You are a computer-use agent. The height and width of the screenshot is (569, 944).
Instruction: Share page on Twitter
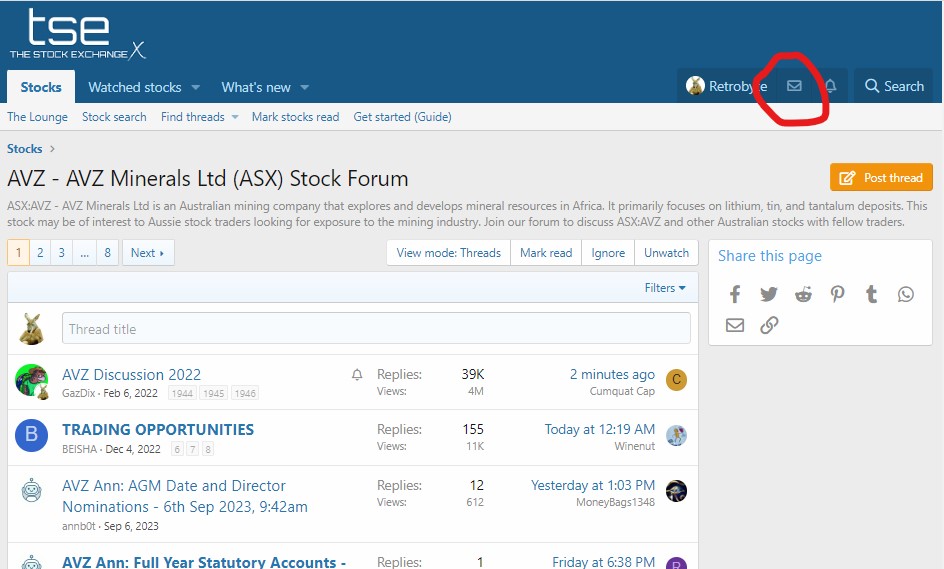769,294
